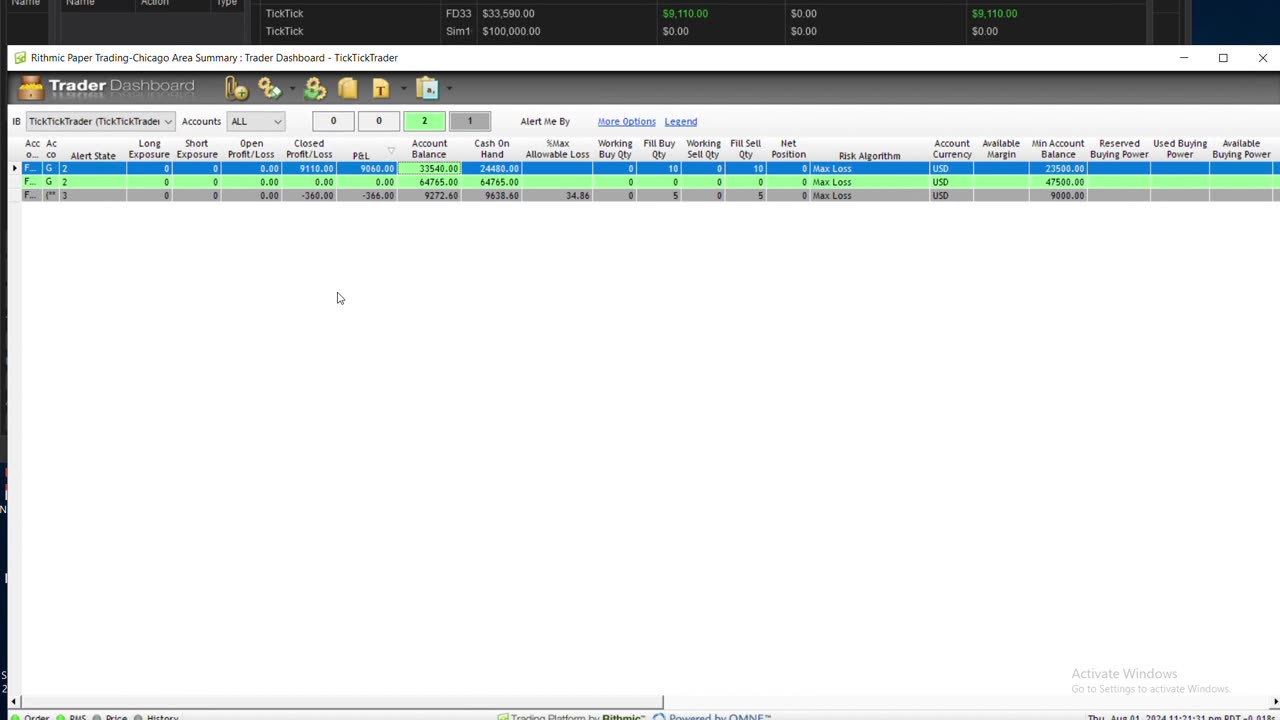Open the IB TickTickTrader combo box

point(100,121)
